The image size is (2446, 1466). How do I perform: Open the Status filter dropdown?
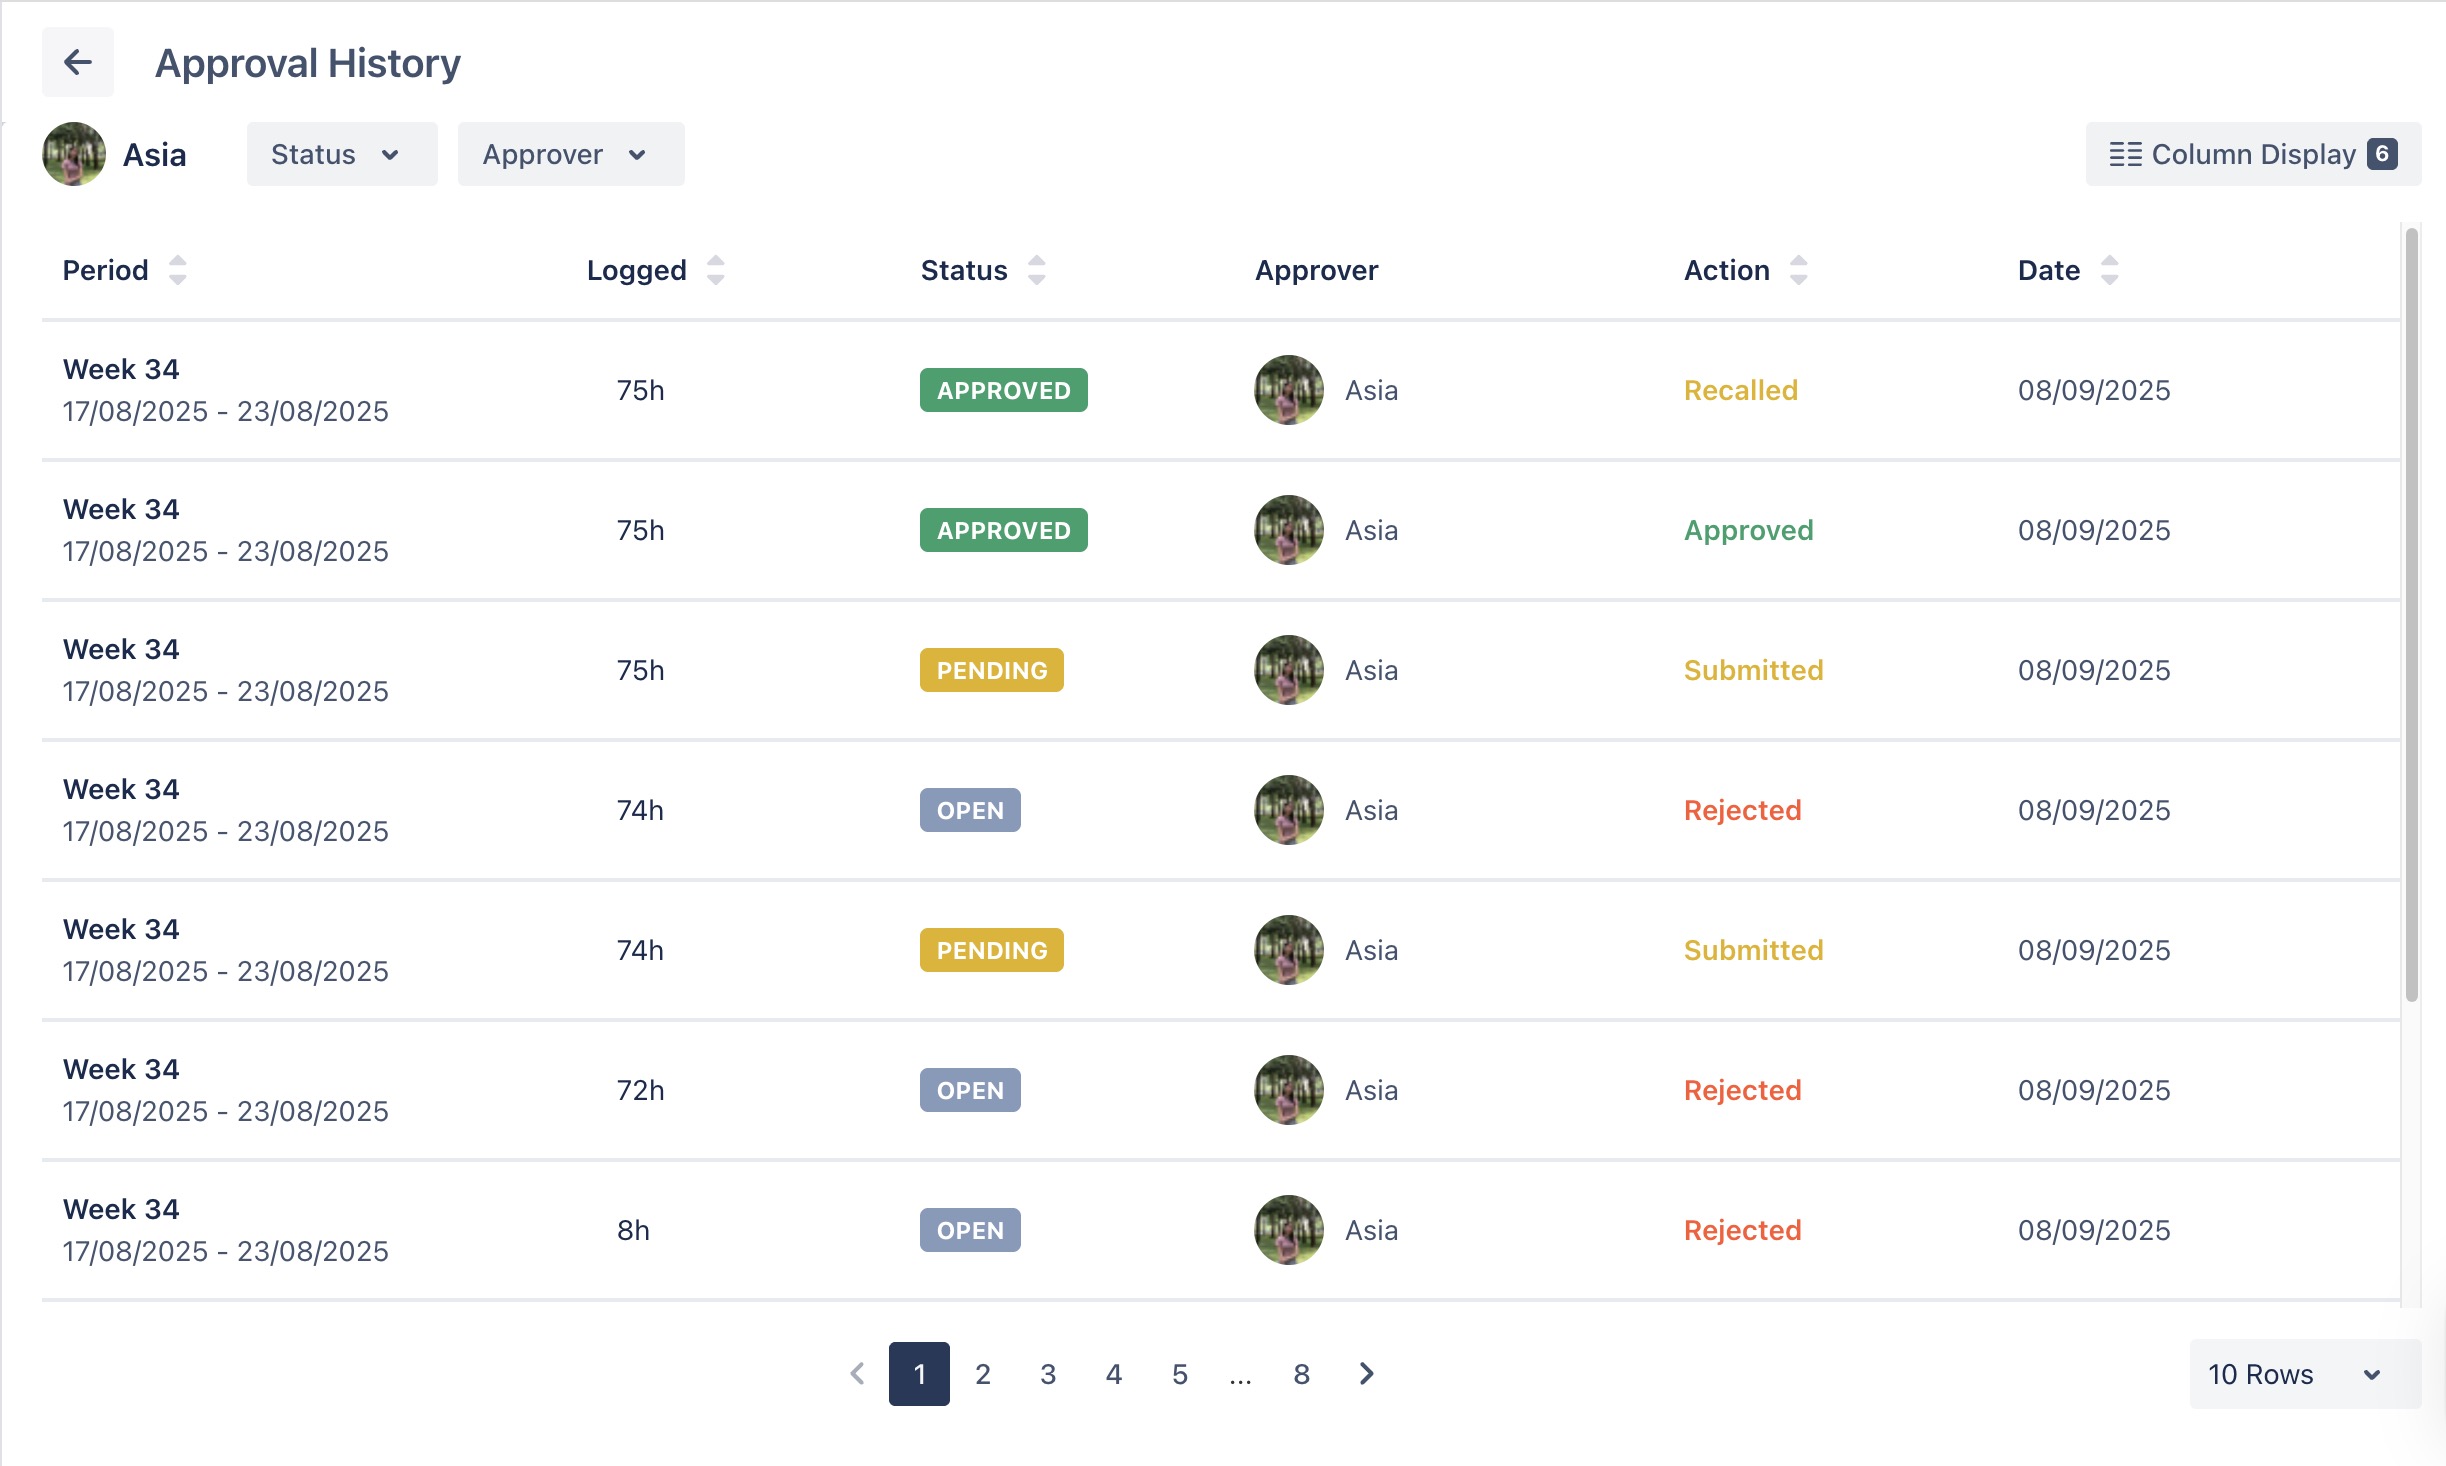click(341, 154)
